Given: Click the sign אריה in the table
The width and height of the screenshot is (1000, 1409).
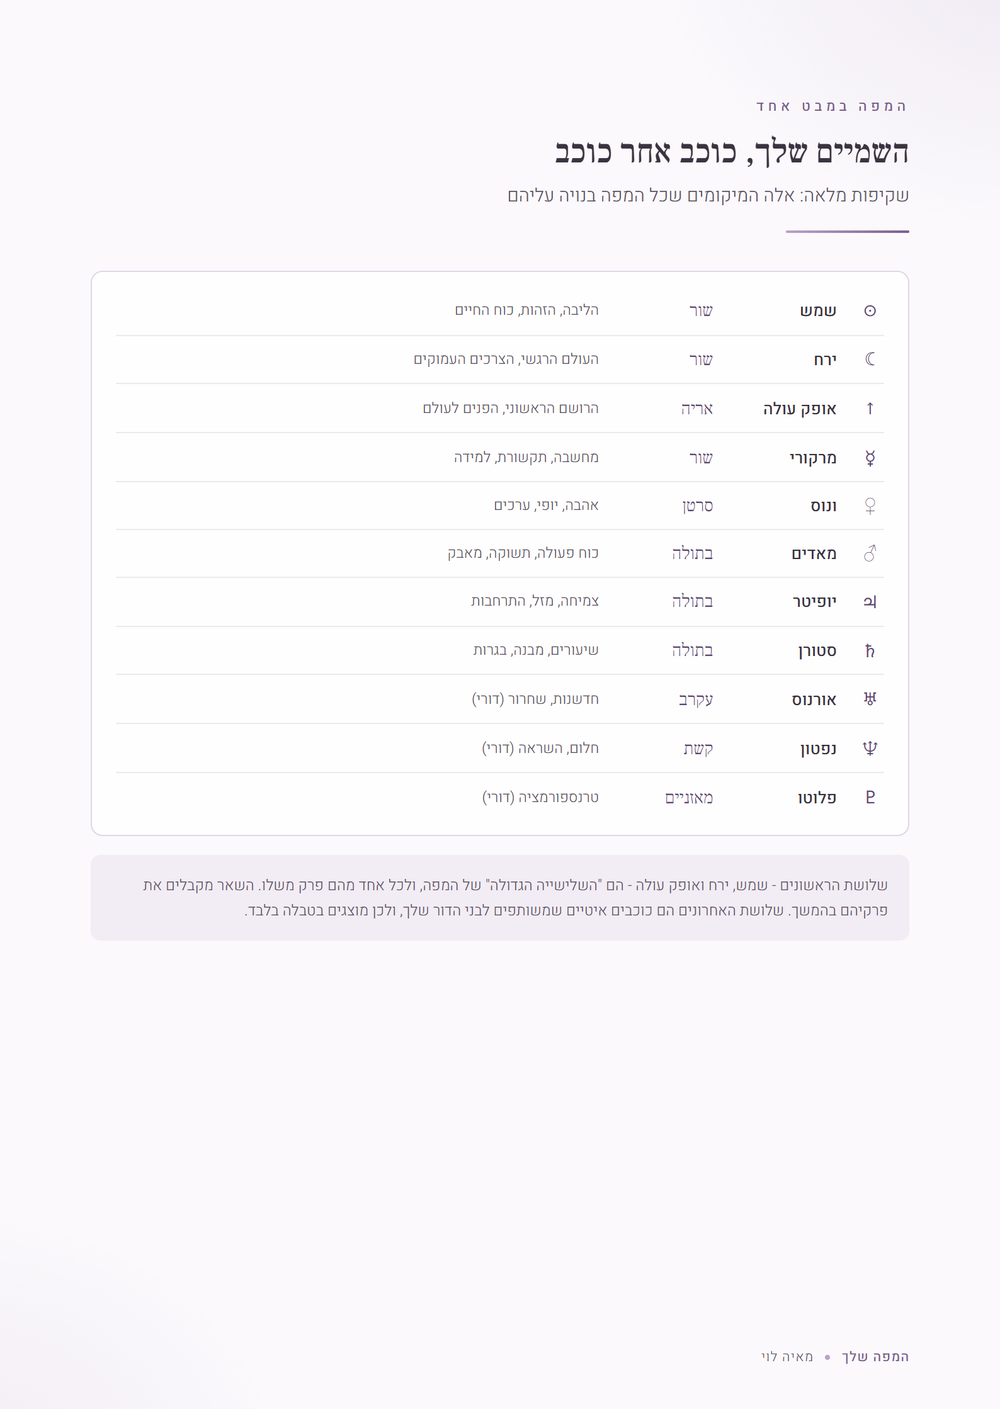Looking at the screenshot, I should pyautogui.click(x=697, y=408).
